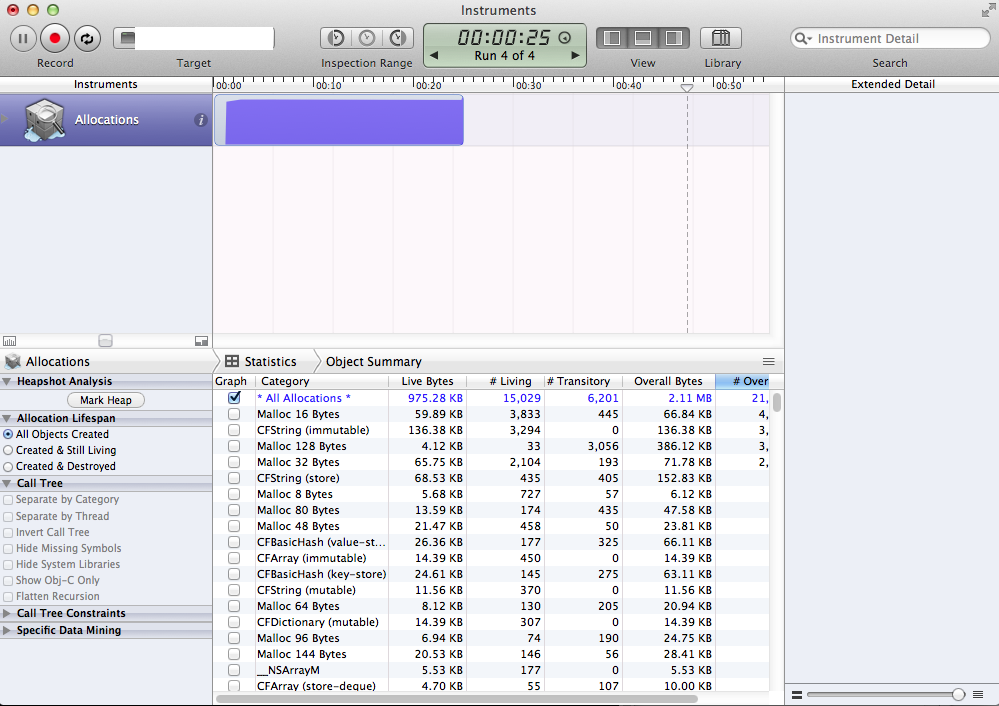Viewport: 999px width, 706px height.
Task: Open the Target chooser field
Action: (194, 38)
